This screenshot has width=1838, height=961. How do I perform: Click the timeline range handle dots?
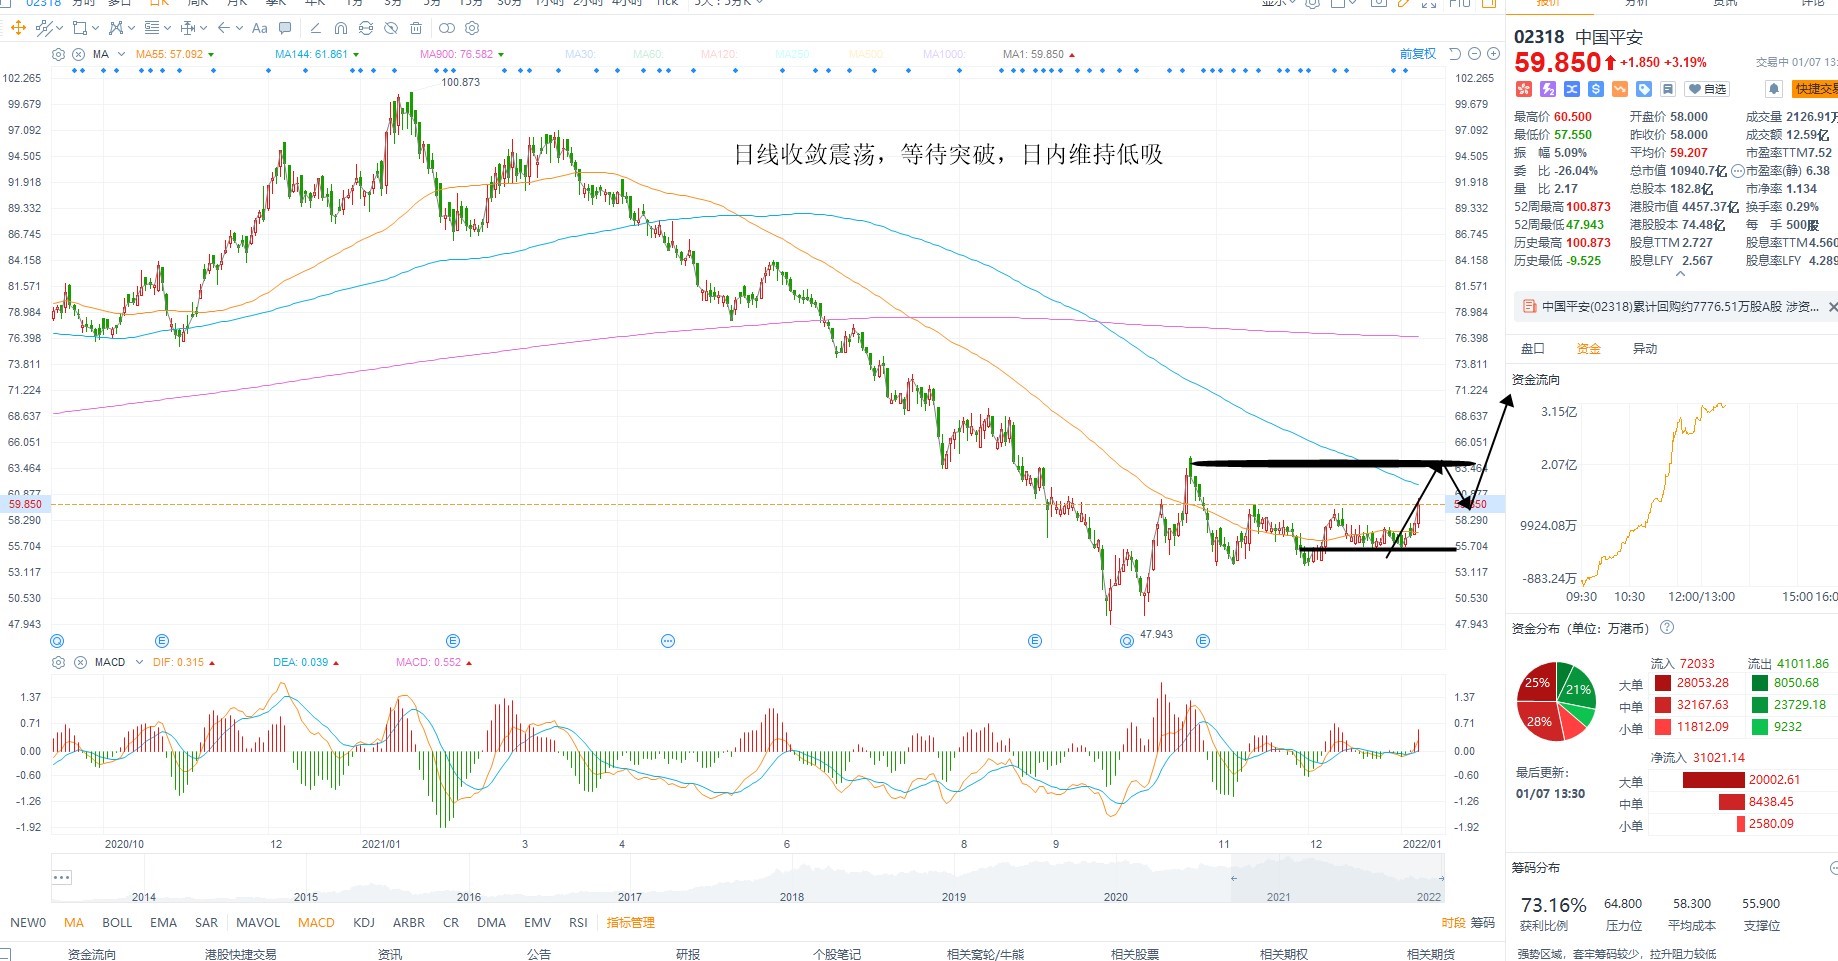62,877
